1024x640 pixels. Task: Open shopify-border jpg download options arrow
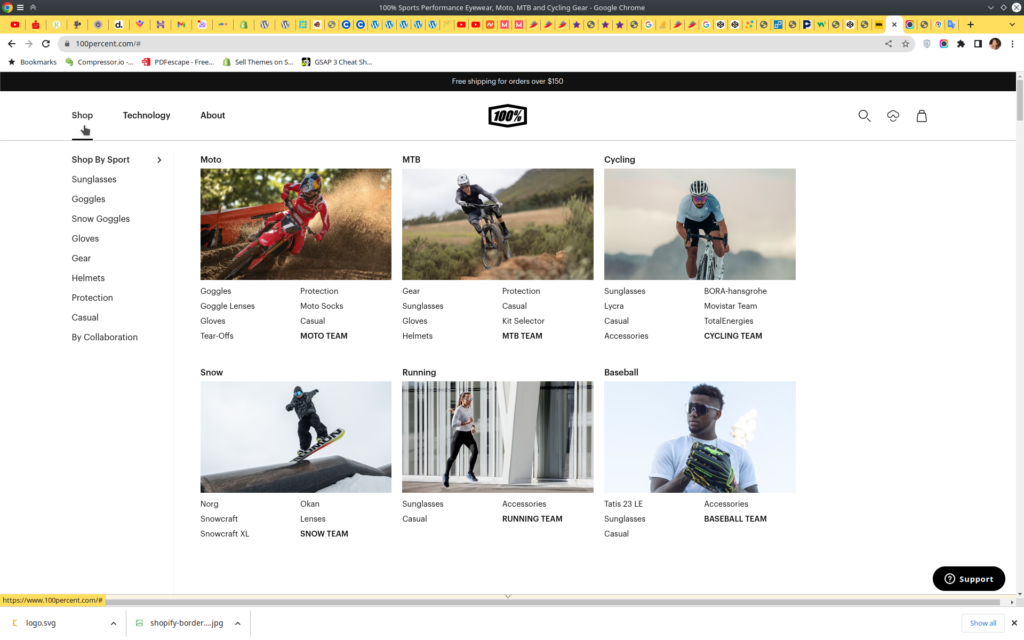click(237, 623)
